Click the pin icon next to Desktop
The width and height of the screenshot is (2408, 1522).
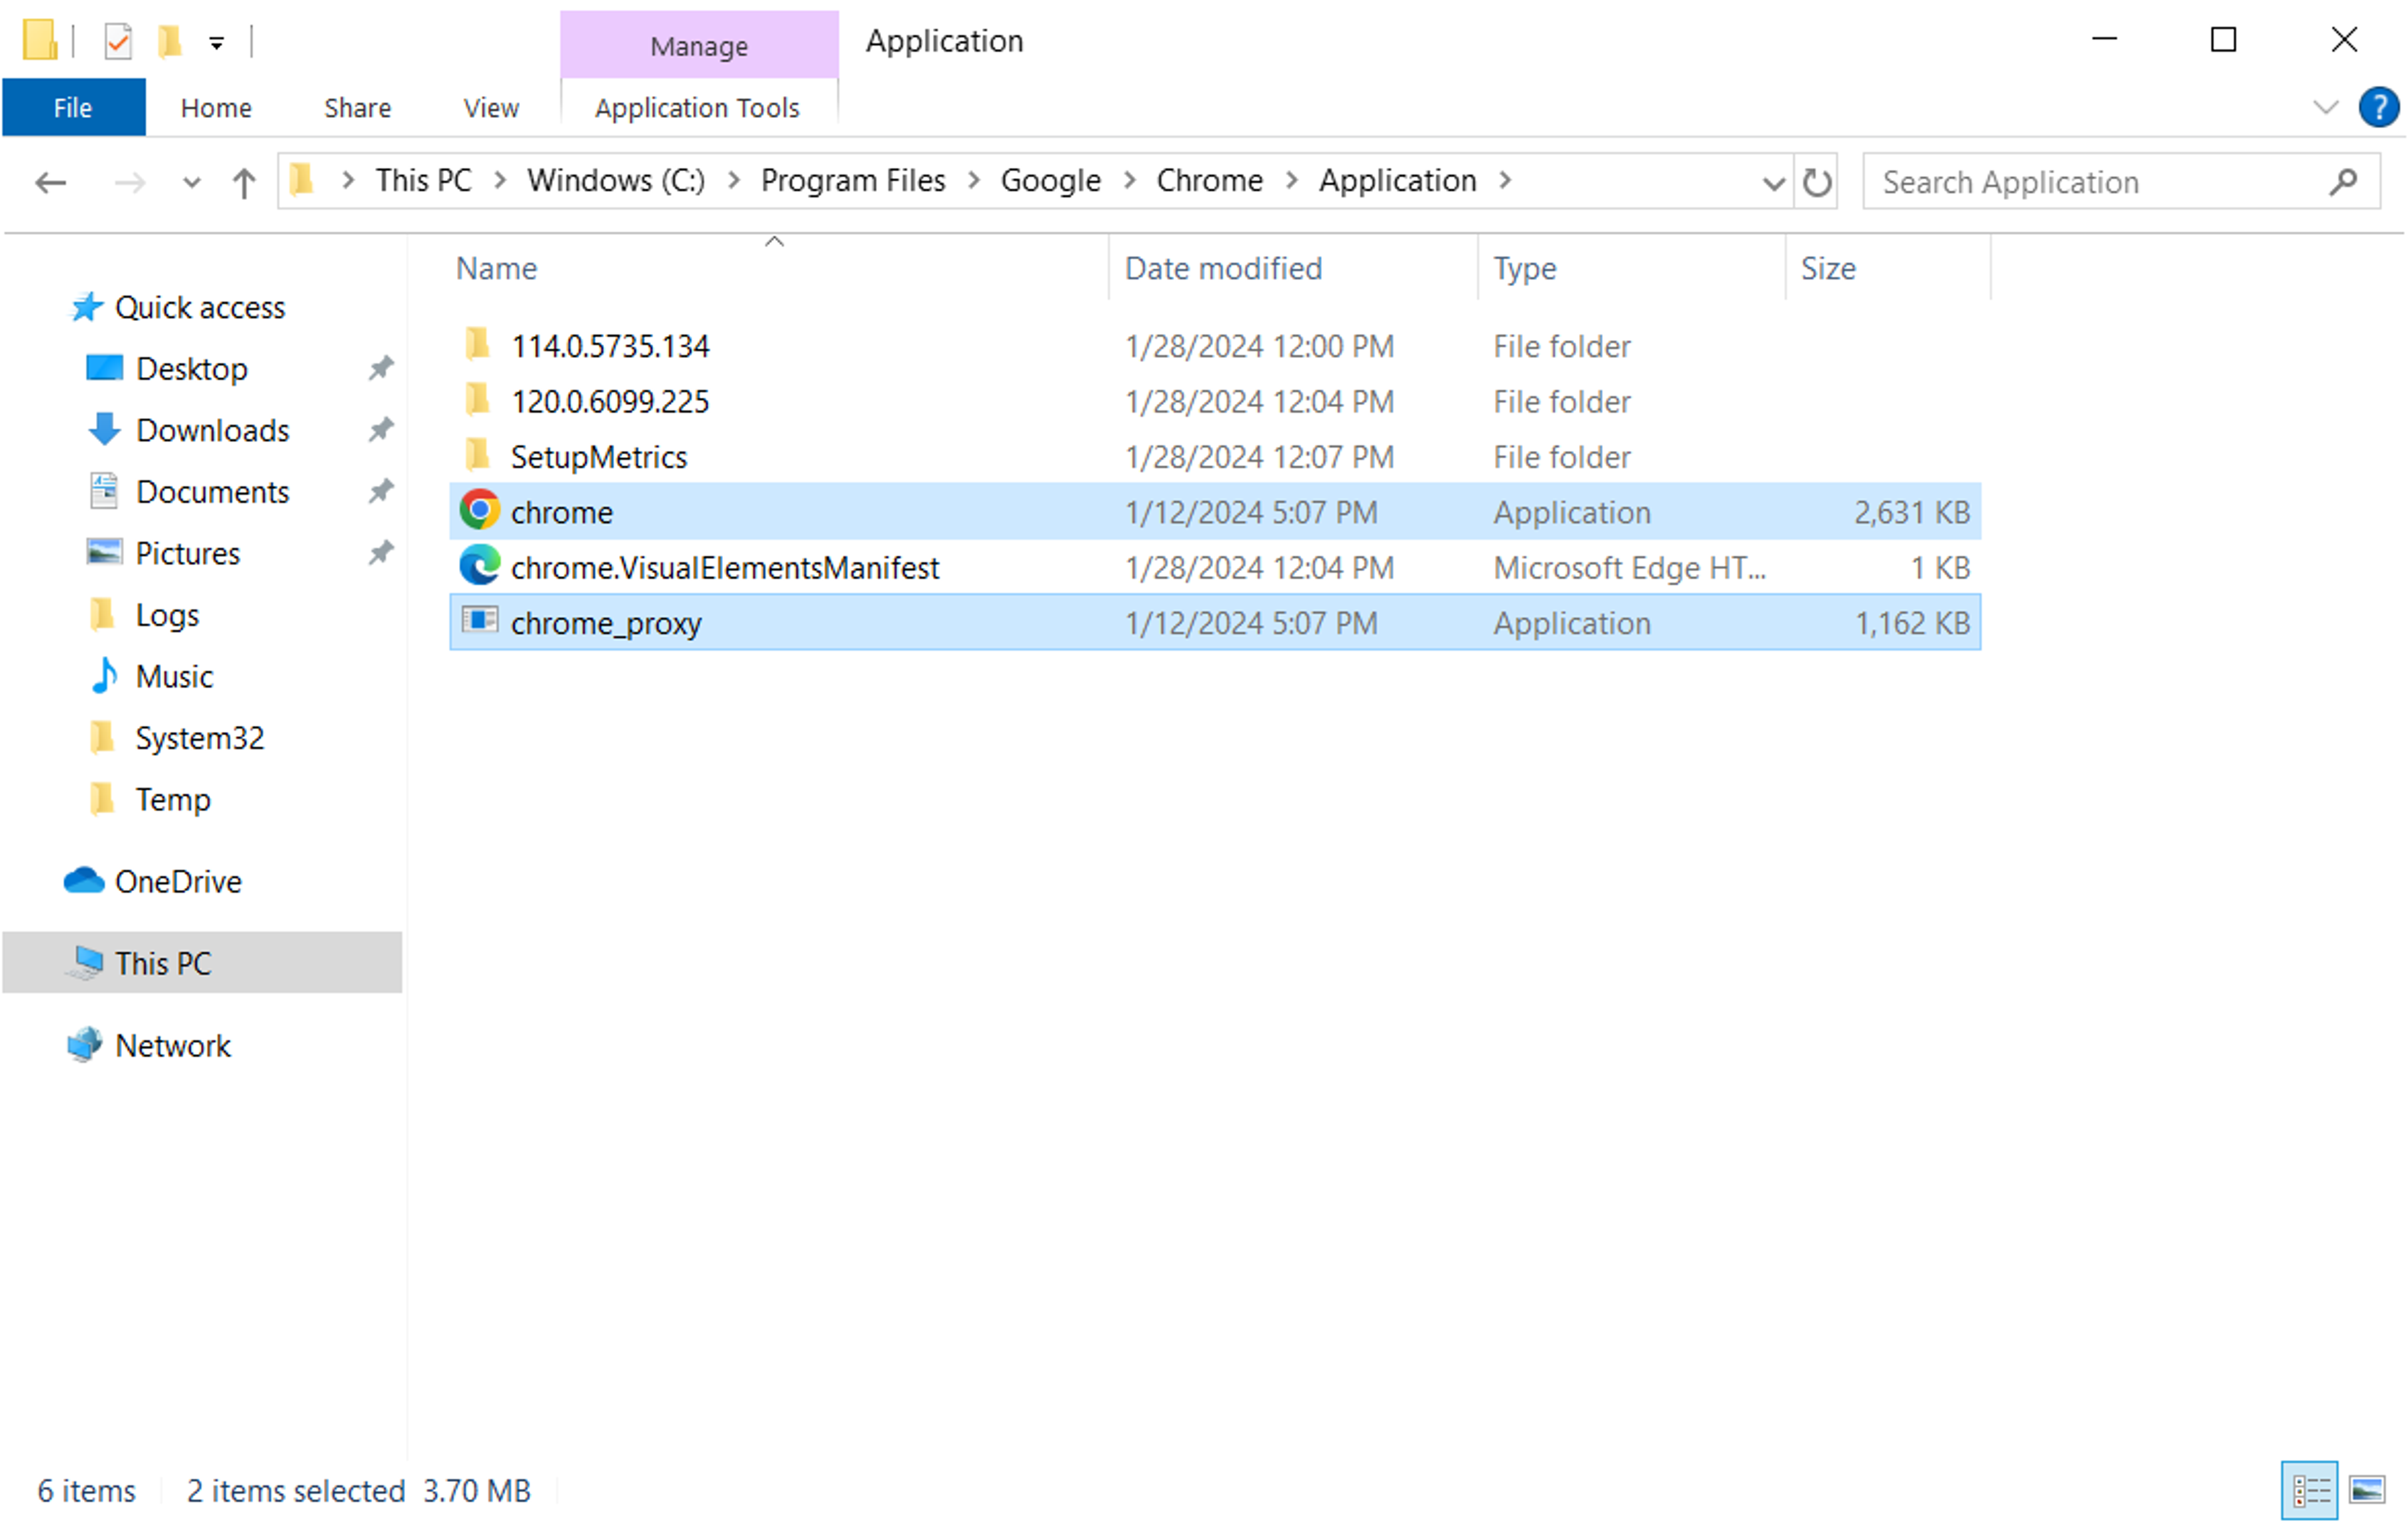[x=380, y=368]
